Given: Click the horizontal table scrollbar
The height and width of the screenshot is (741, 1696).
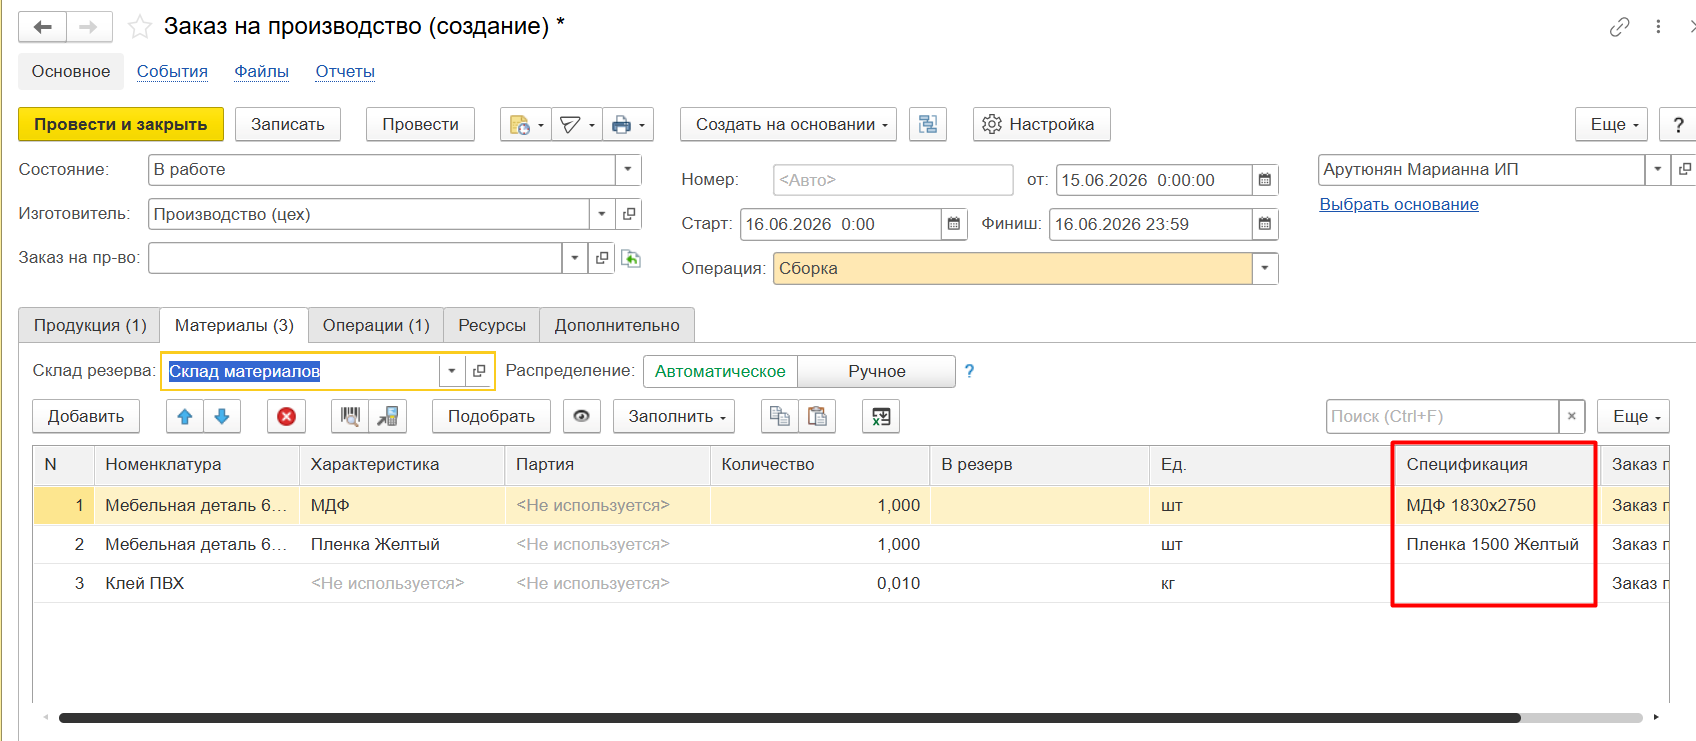Looking at the screenshot, I should click(x=790, y=718).
